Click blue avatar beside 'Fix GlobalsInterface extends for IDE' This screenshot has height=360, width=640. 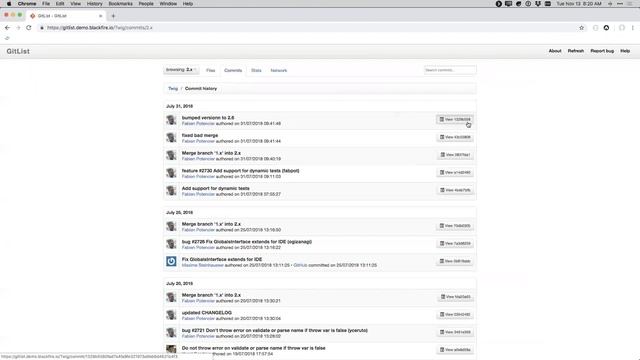pyautogui.click(x=171, y=261)
